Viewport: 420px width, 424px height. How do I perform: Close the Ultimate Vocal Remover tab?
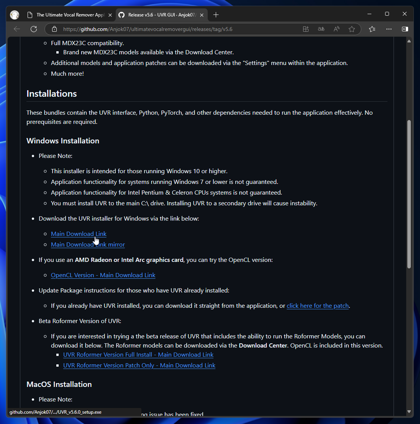[x=110, y=15]
